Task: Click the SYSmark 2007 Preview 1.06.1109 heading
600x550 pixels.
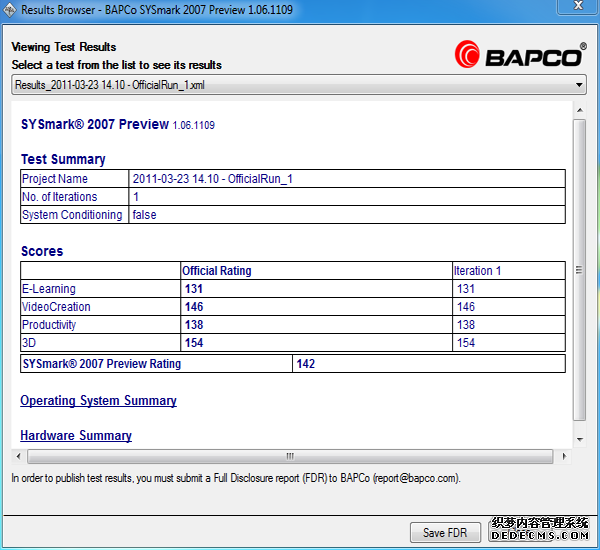Action: coord(118,124)
